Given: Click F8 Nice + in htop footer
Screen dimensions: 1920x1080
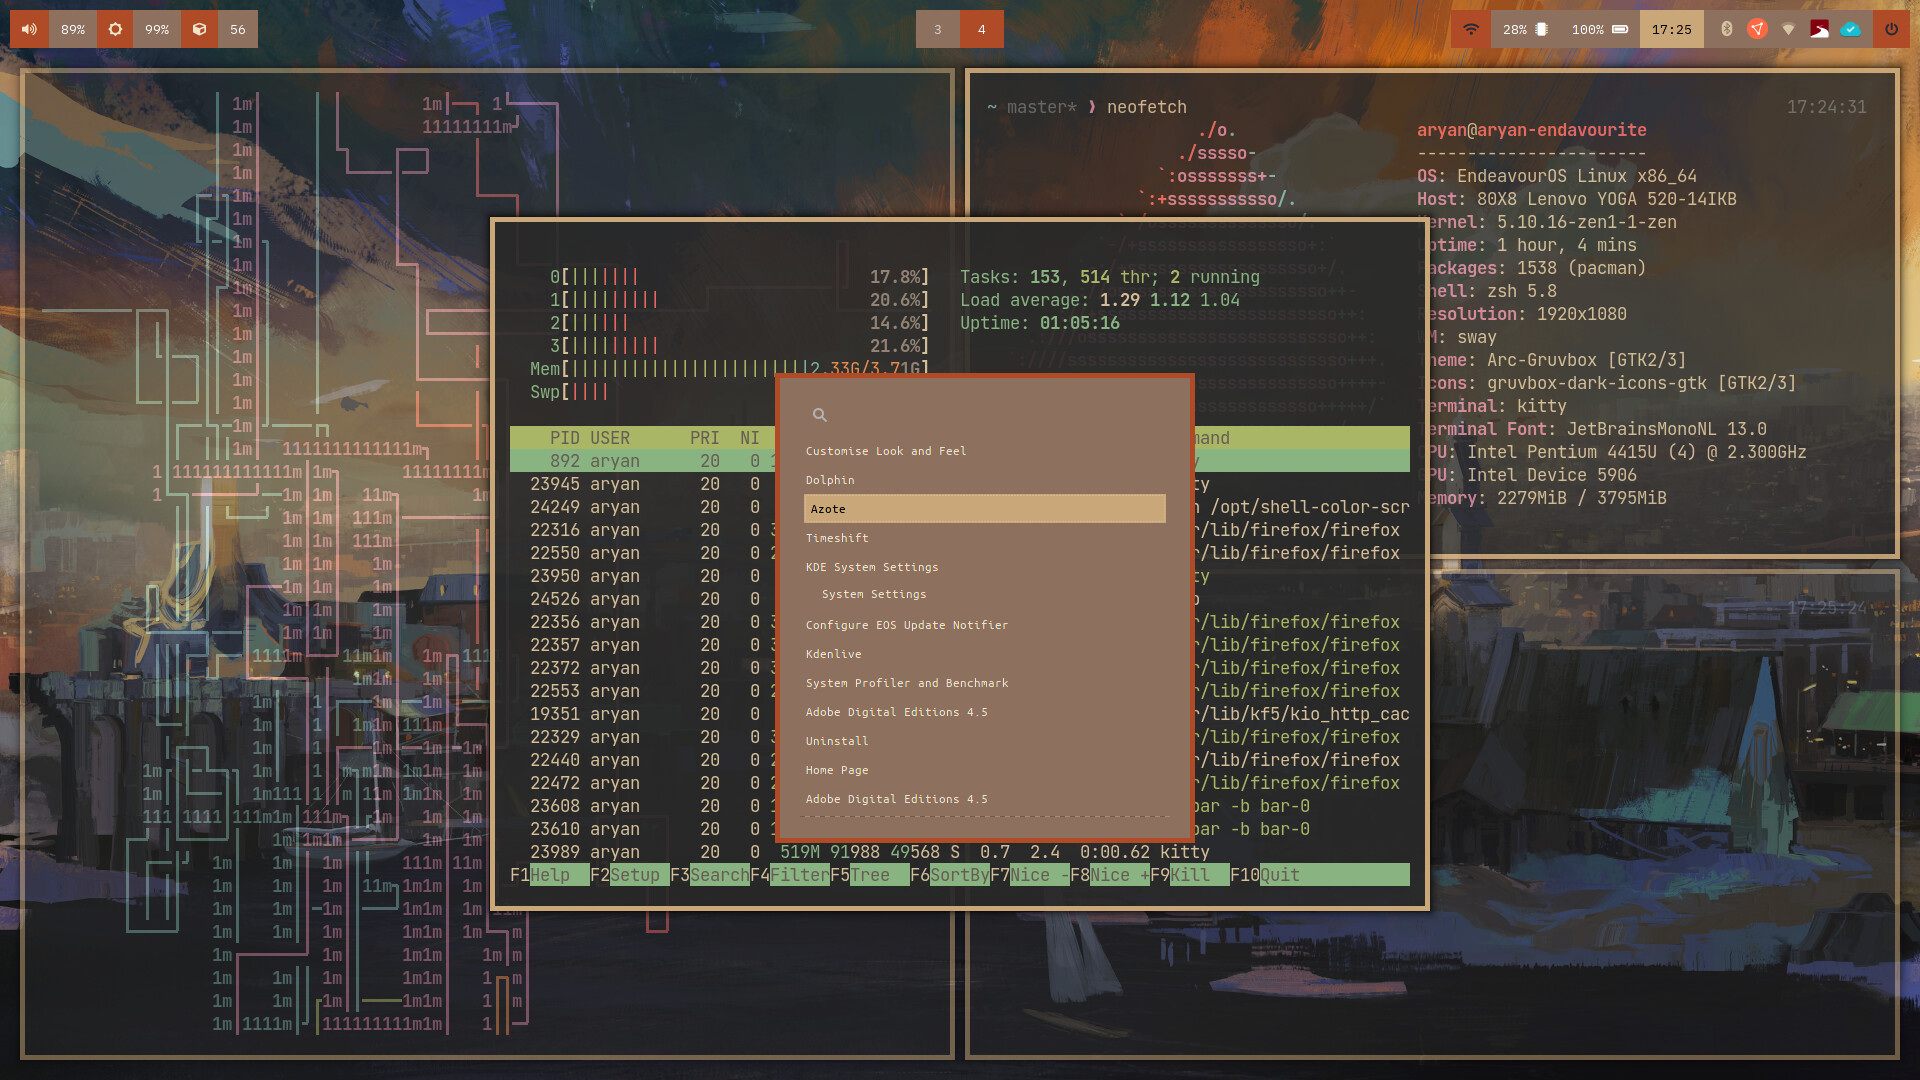Looking at the screenshot, I should click(x=1110, y=875).
